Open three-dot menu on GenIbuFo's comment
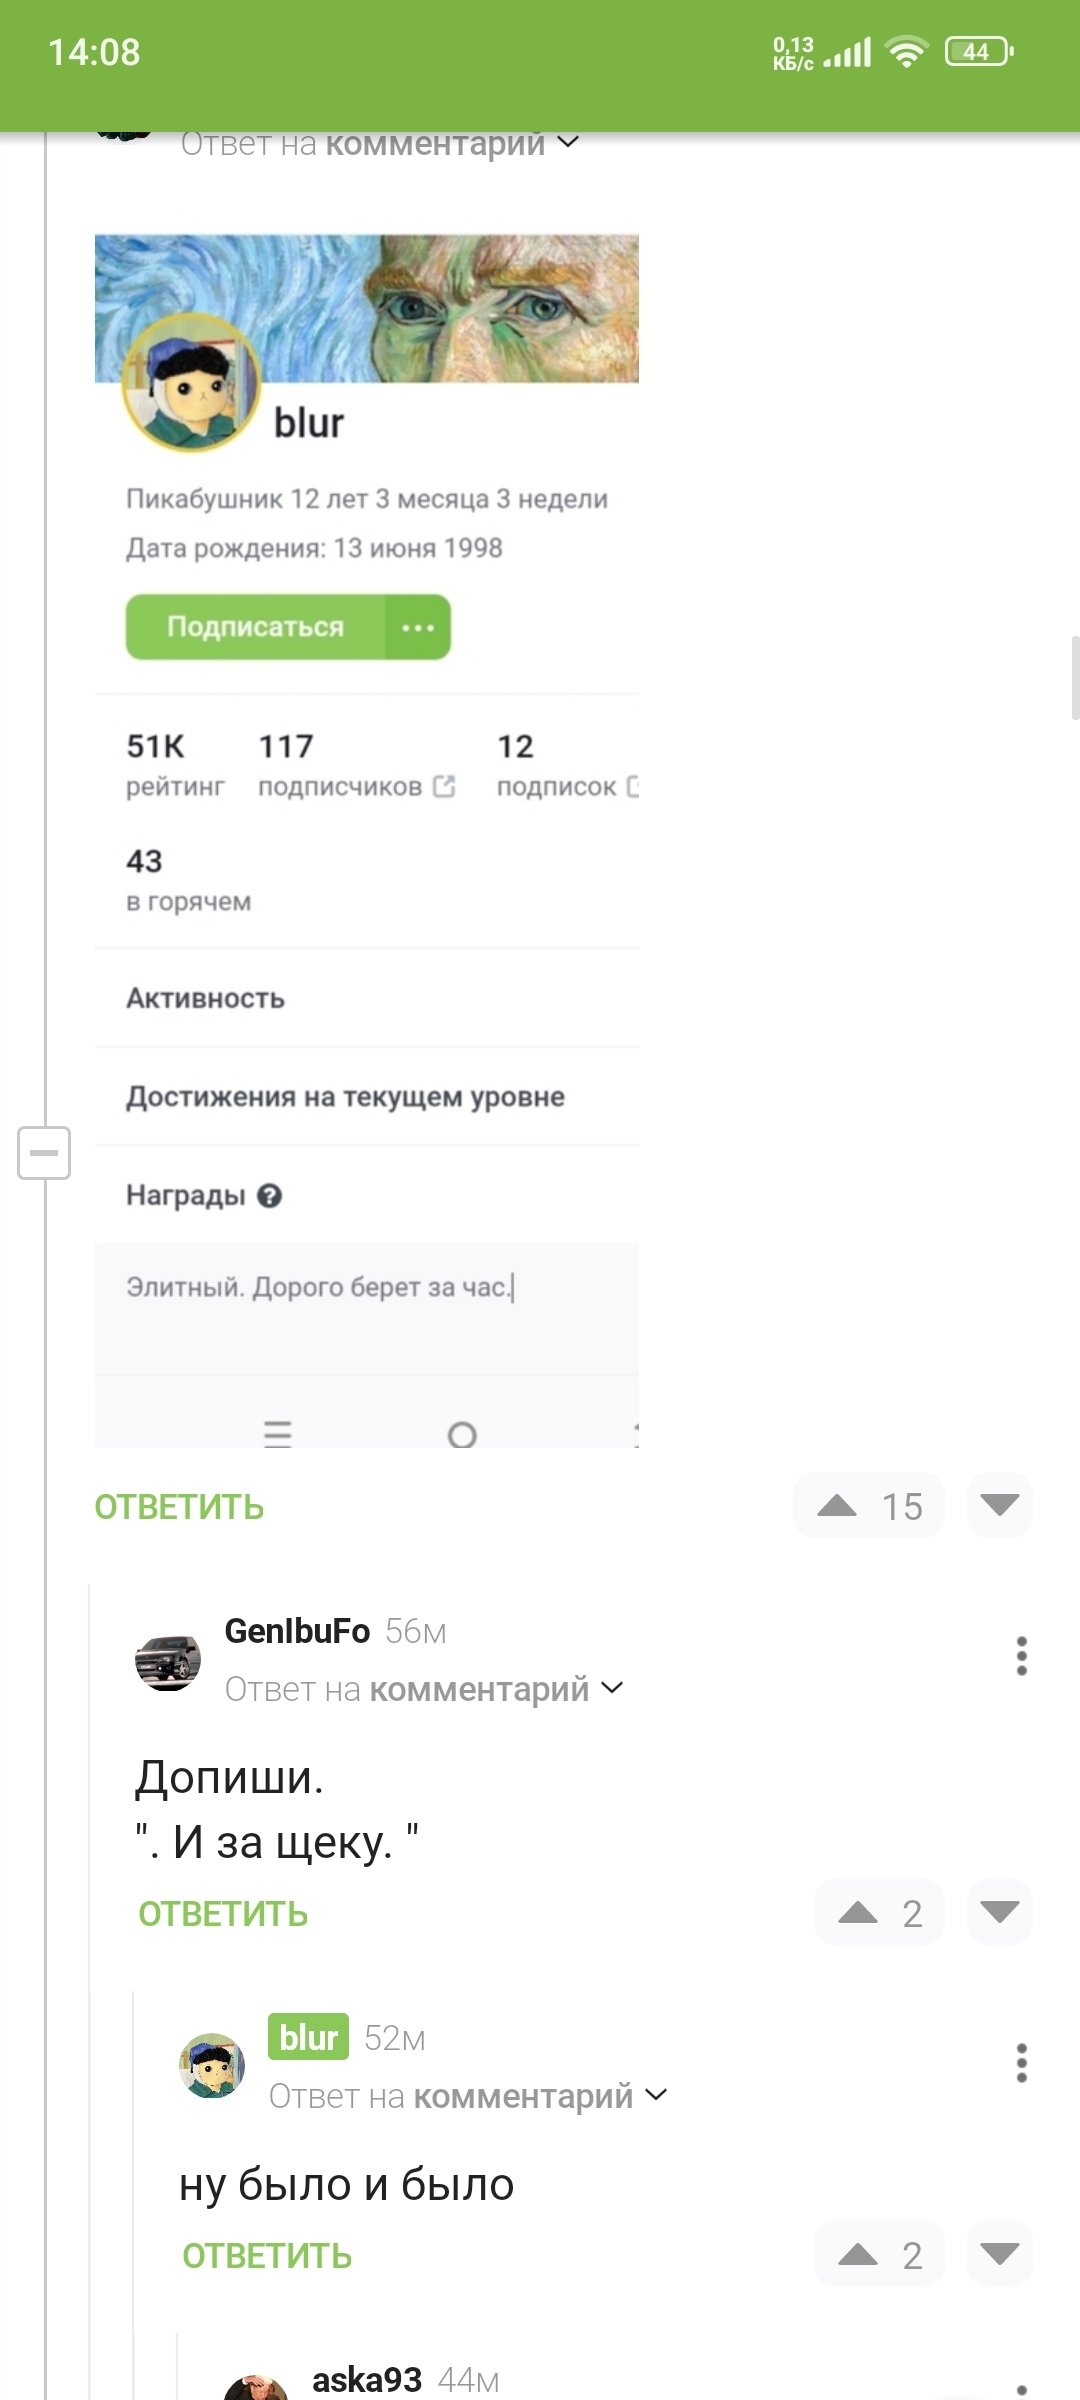 [1021, 1656]
